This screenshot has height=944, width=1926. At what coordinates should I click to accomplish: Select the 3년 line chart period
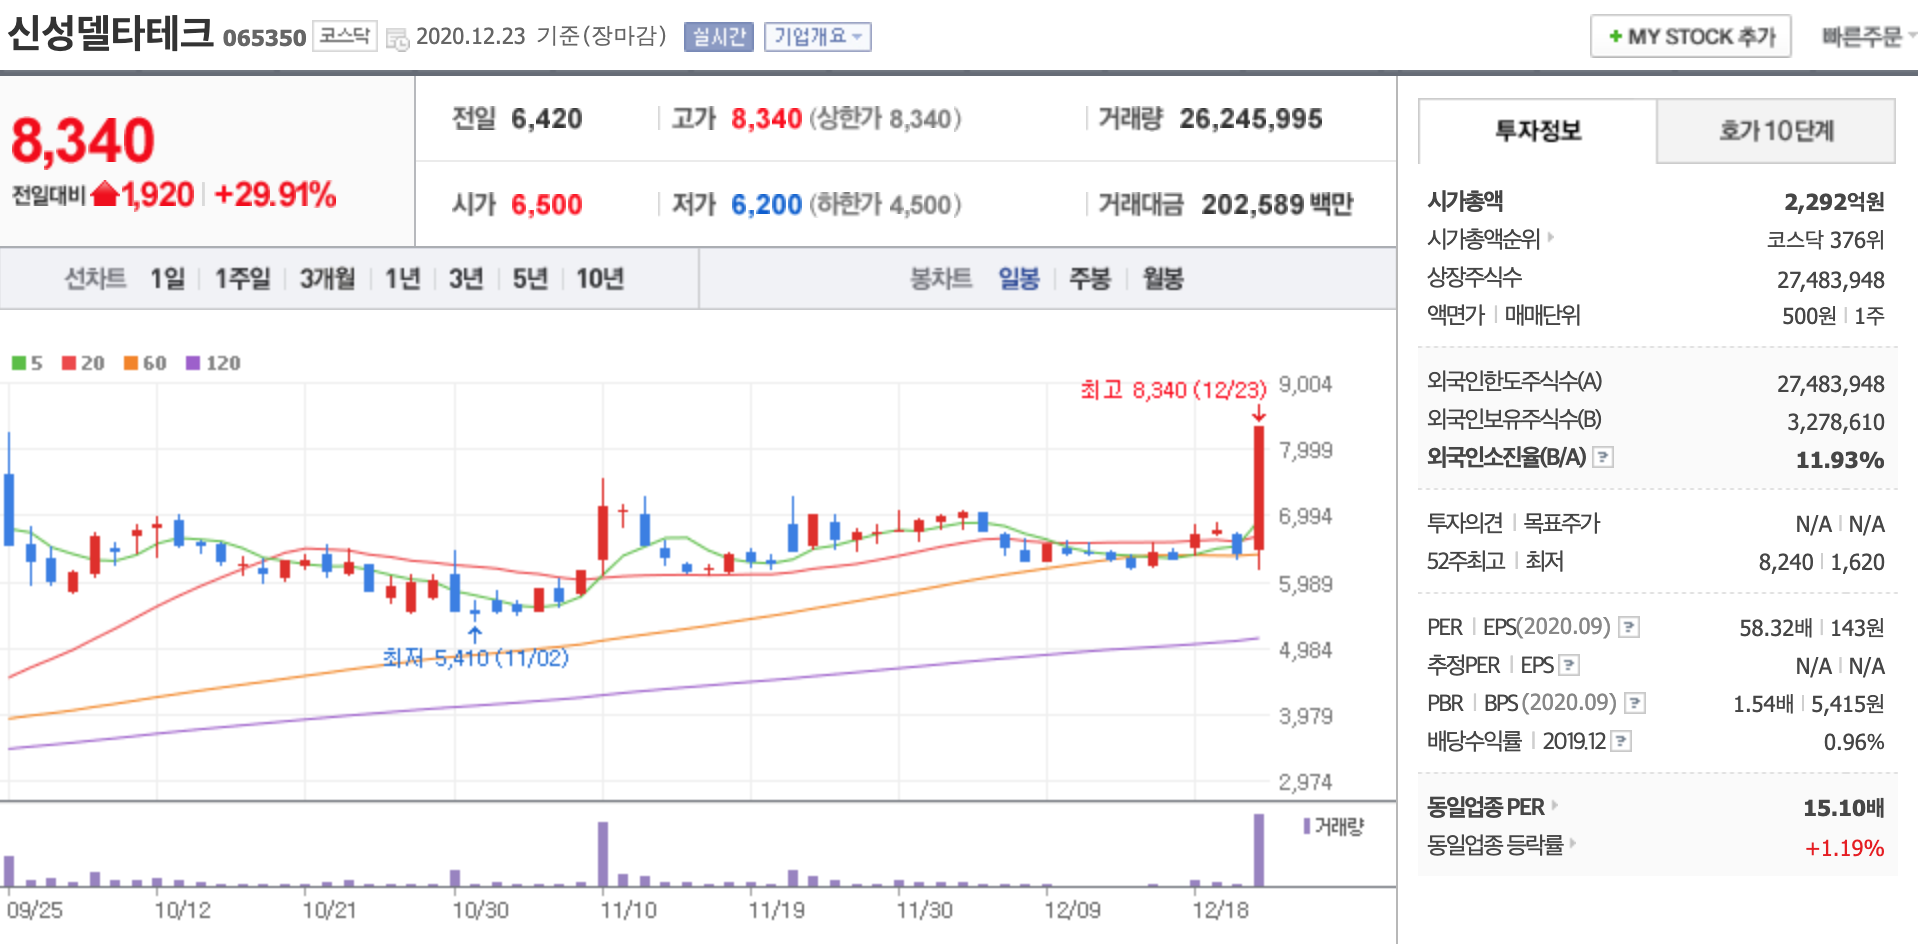466,278
